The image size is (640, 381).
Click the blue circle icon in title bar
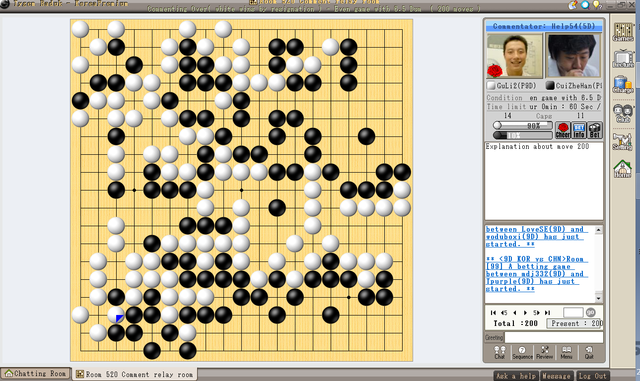point(585,4)
